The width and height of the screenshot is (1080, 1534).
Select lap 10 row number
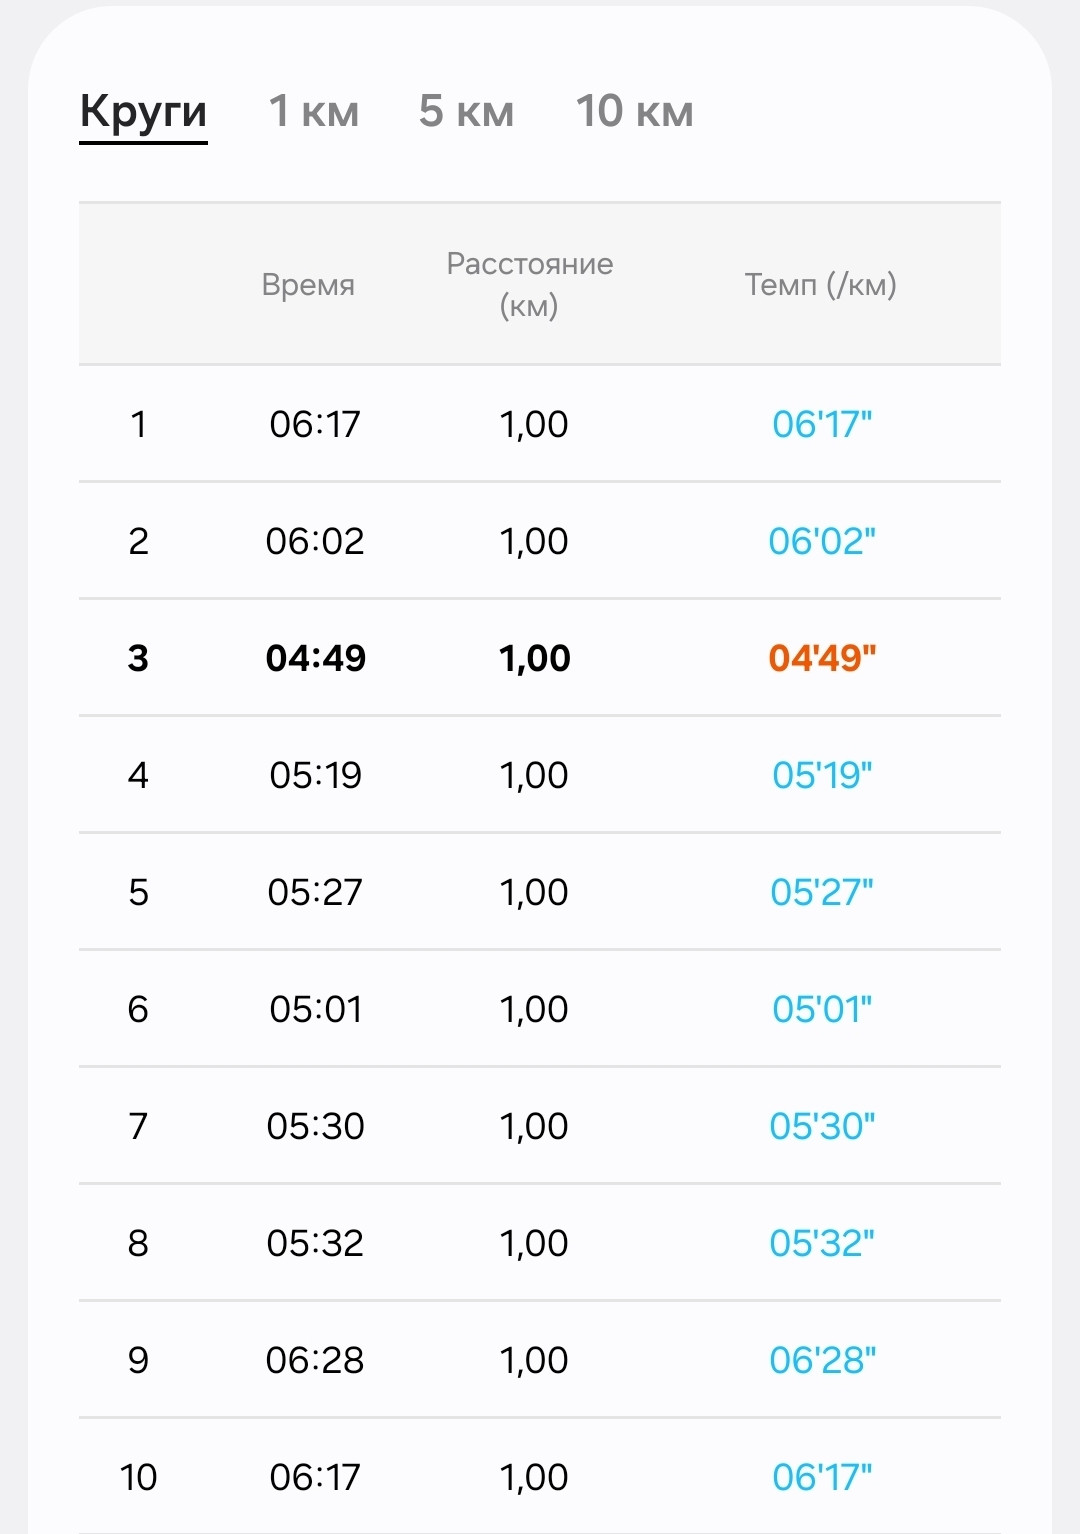point(138,1477)
